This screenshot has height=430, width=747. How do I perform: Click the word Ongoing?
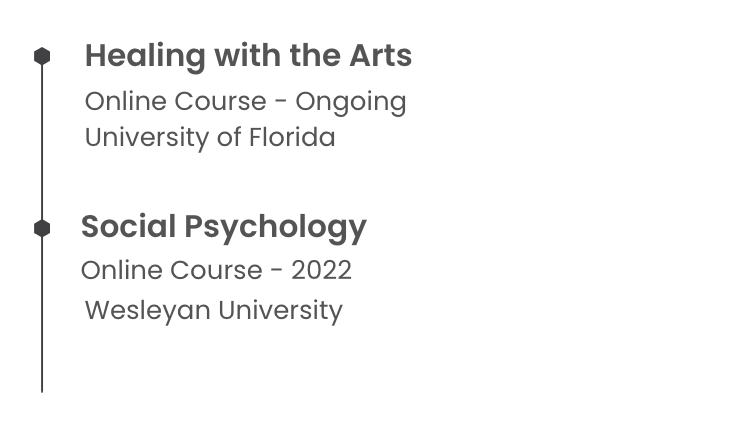(351, 103)
